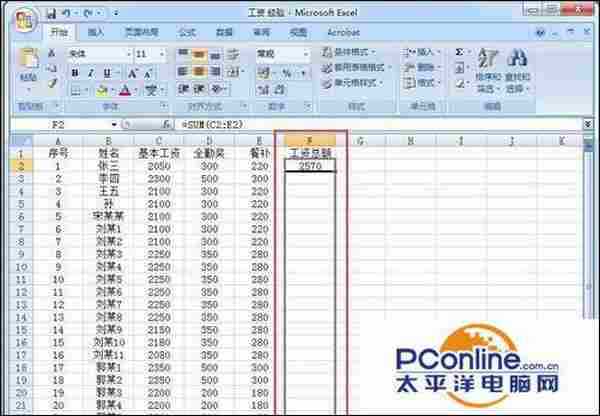Screen dimensions: 600x416
Task: Decrease cell indent
Action: pos(183,89)
